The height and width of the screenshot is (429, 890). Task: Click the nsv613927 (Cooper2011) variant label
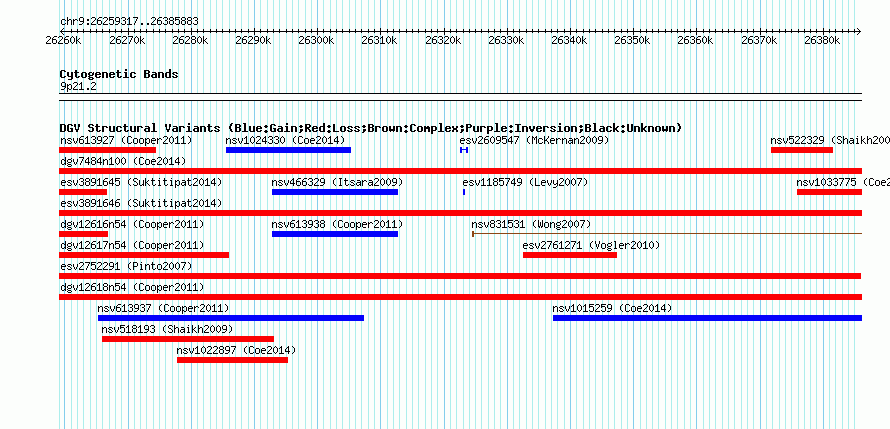126,140
